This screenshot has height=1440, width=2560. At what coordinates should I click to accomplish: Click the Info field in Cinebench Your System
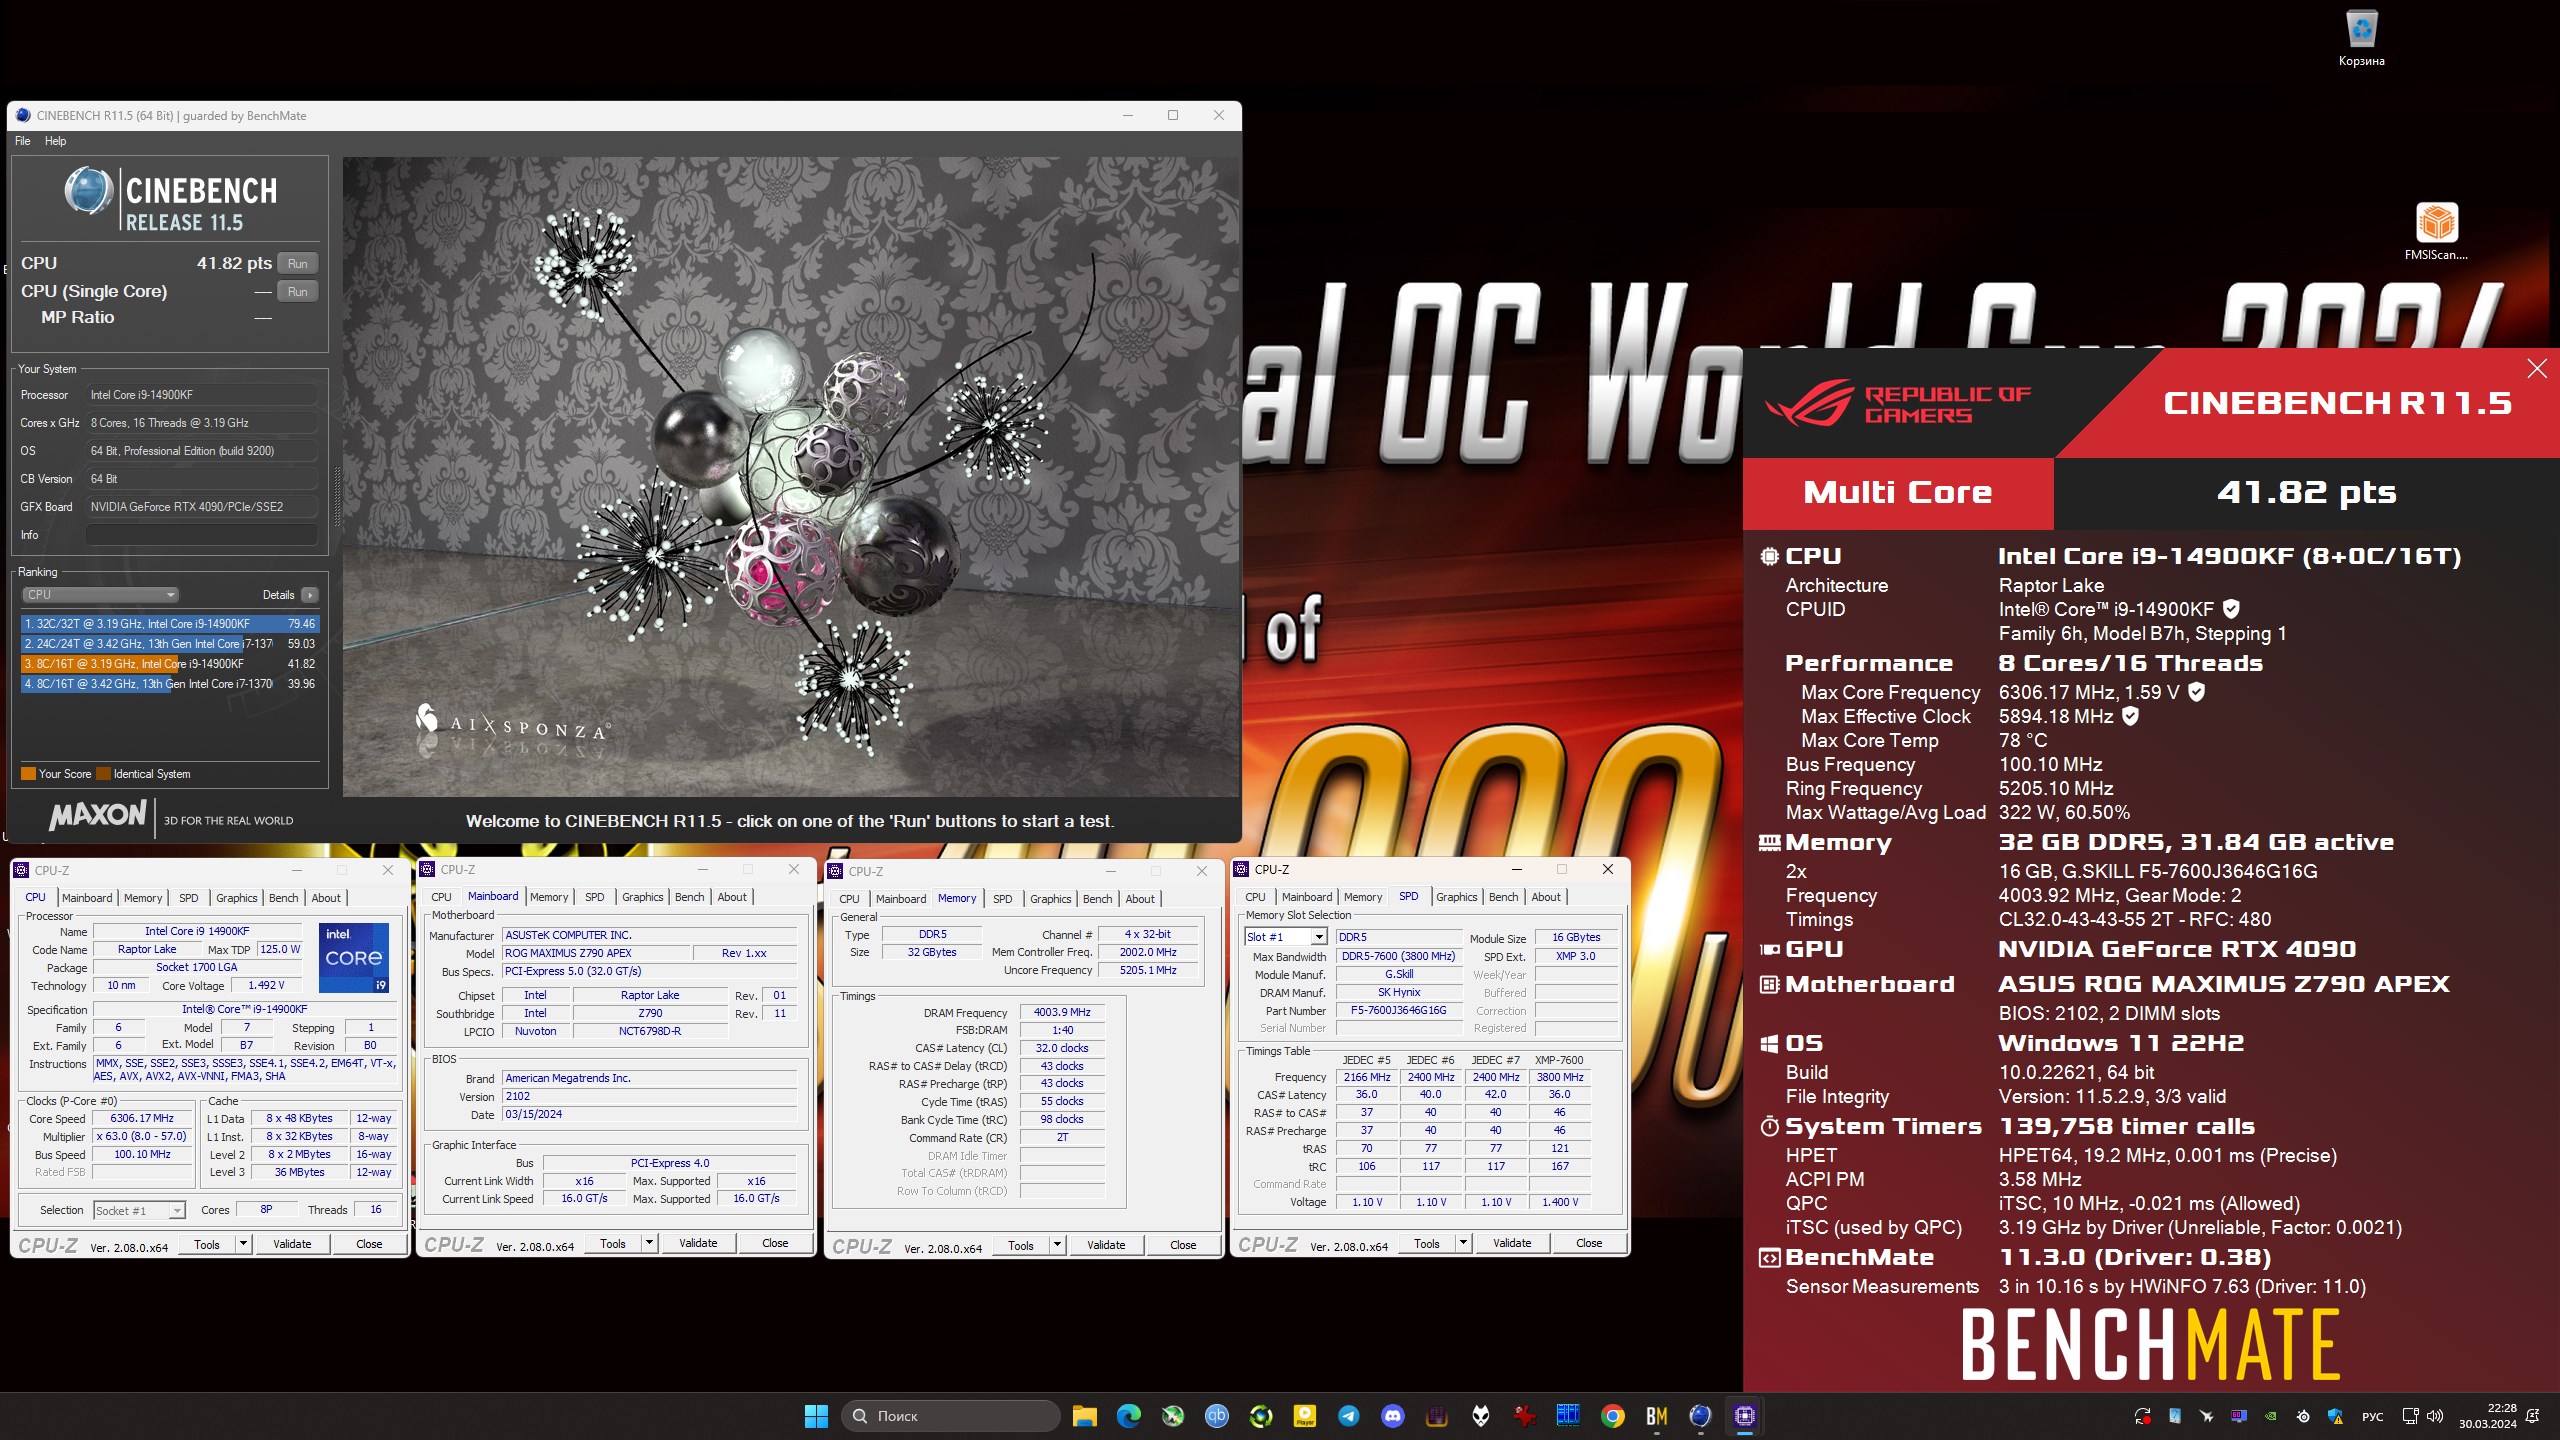[x=201, y=535]
